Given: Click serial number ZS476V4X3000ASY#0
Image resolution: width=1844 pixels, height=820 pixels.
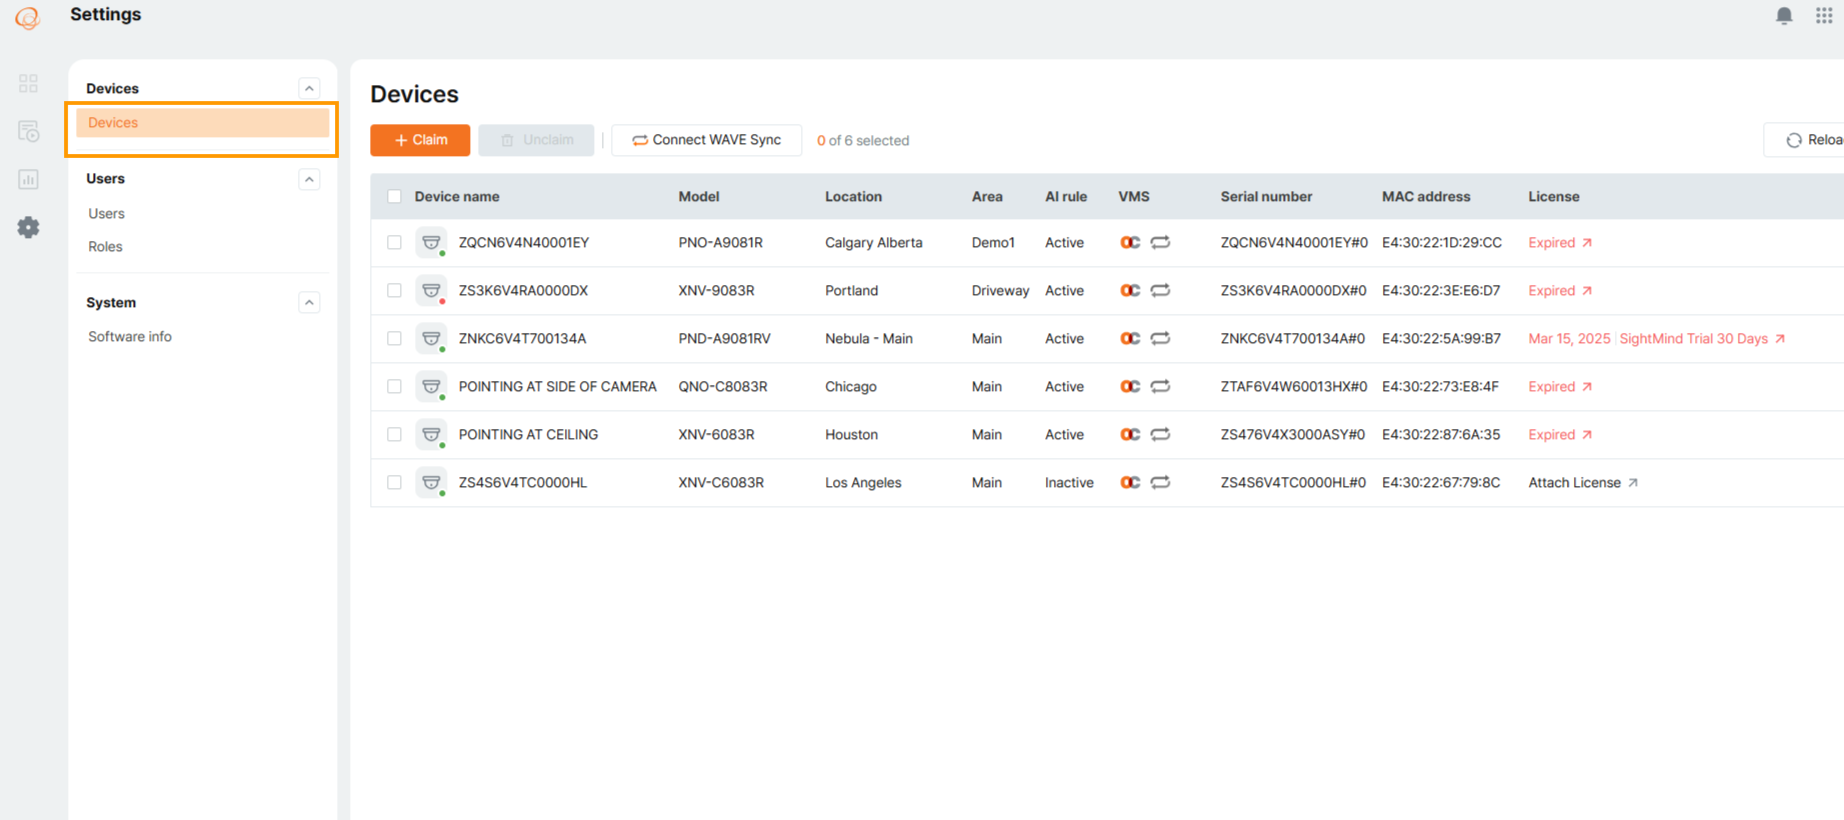Looking at the screenshot, I should [x=1292, y=434].
